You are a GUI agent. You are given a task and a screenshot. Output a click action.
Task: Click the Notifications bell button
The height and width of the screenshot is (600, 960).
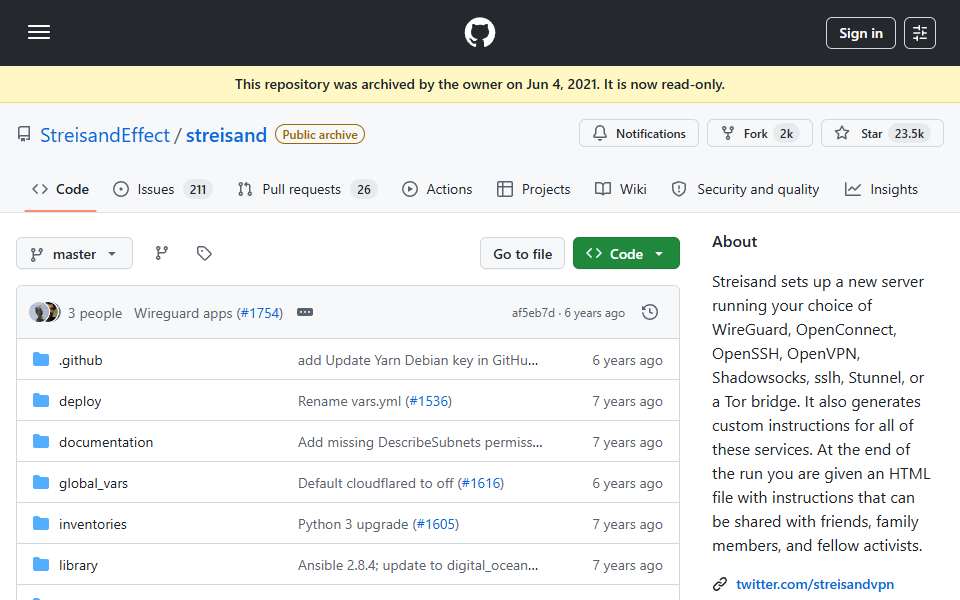(639, 133)
